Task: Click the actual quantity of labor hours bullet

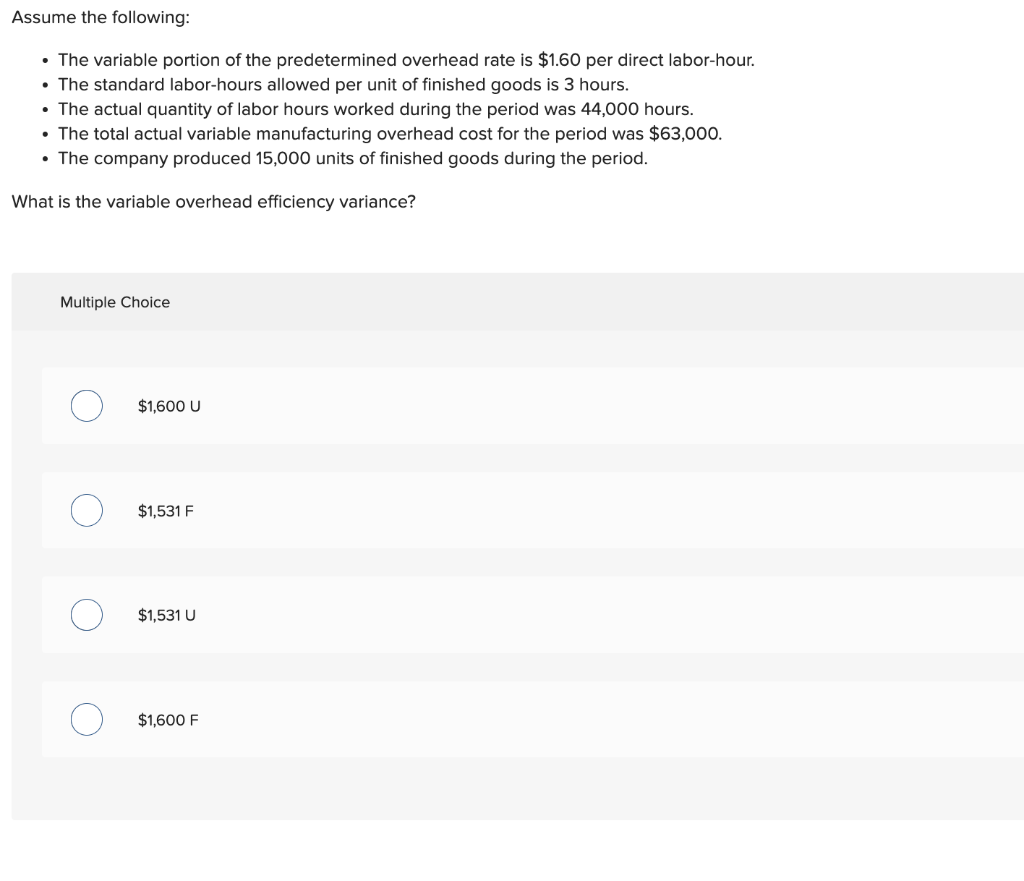Action: coord(376,109)
